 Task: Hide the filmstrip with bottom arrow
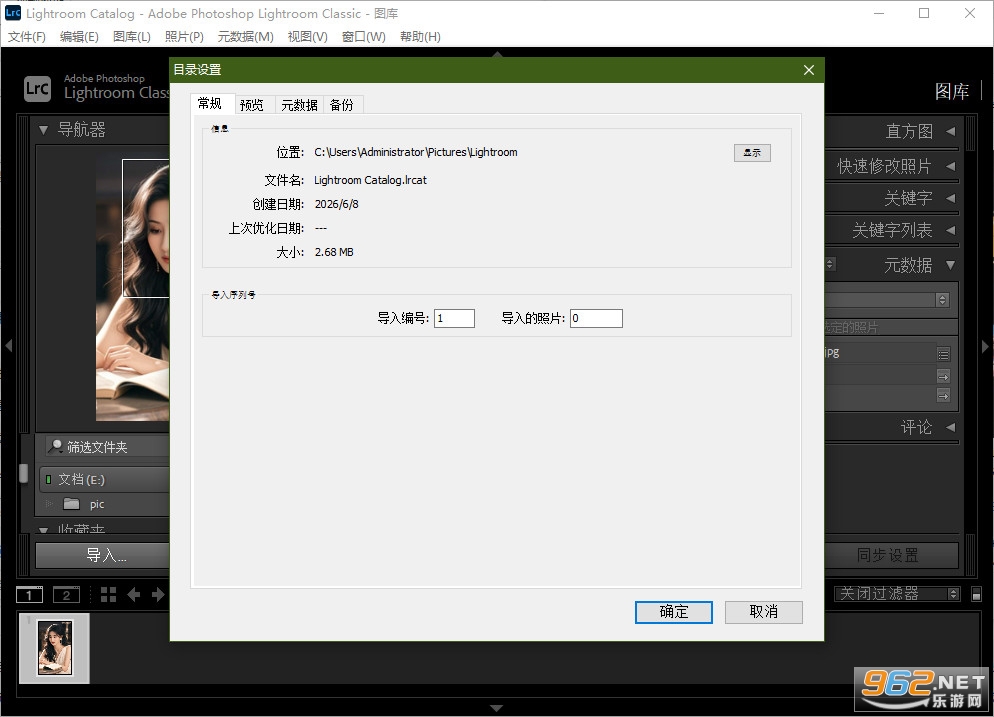(497, 707)
